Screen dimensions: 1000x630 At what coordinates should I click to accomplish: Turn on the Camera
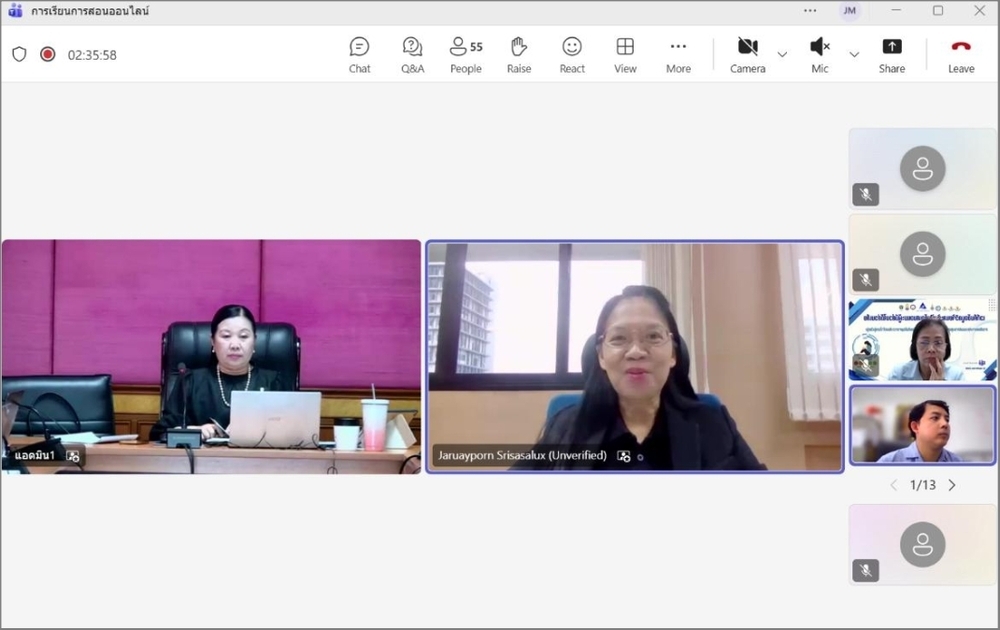pyautogui.click(x=747, y=54)
